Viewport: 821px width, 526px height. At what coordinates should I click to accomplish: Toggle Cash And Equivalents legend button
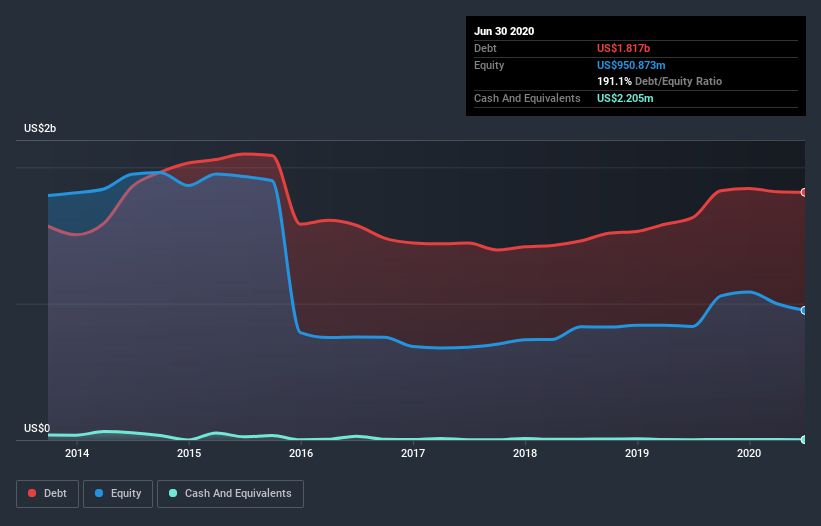[x=230, y=494]
